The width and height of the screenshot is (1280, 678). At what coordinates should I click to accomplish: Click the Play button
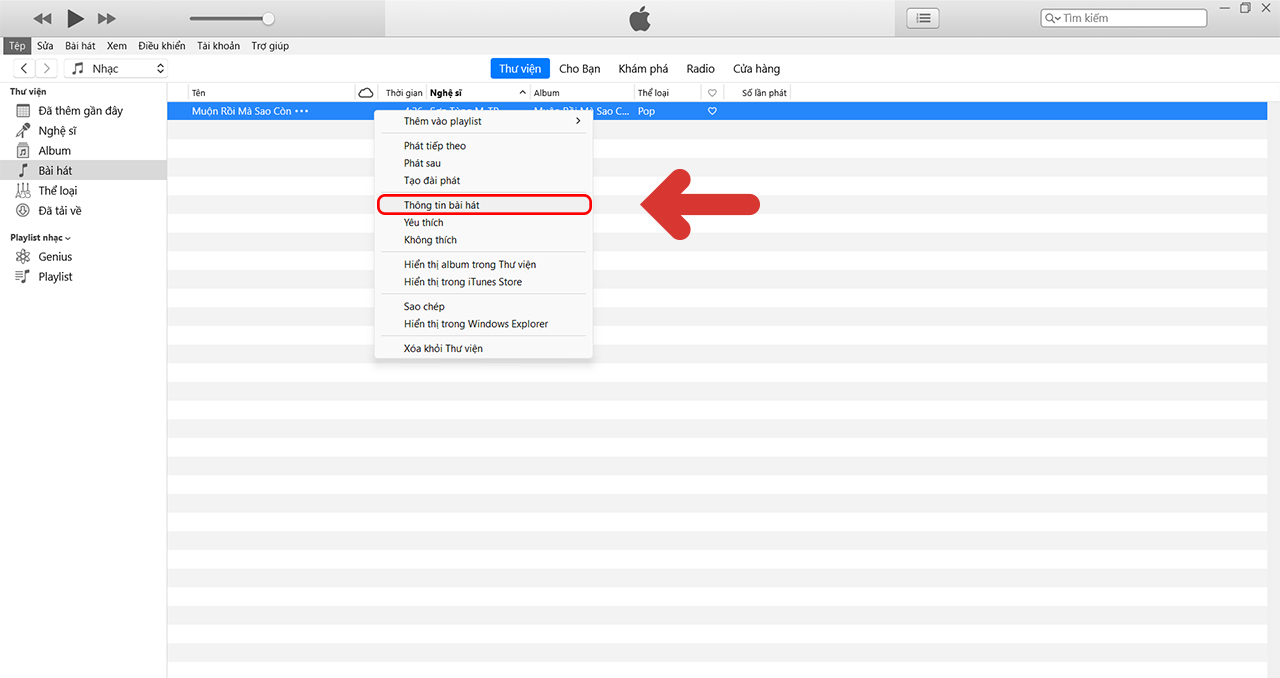pos(75,18)
